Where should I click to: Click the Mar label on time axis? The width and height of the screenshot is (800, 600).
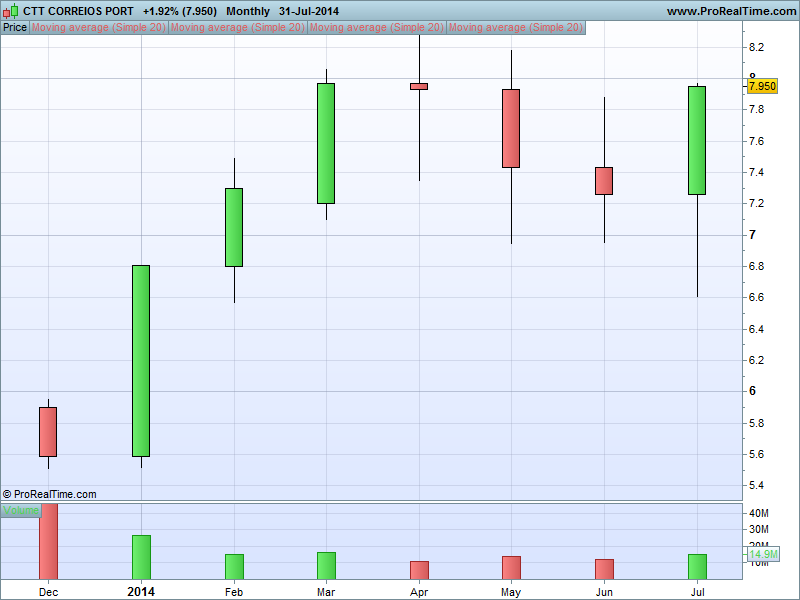click(326, 592)
